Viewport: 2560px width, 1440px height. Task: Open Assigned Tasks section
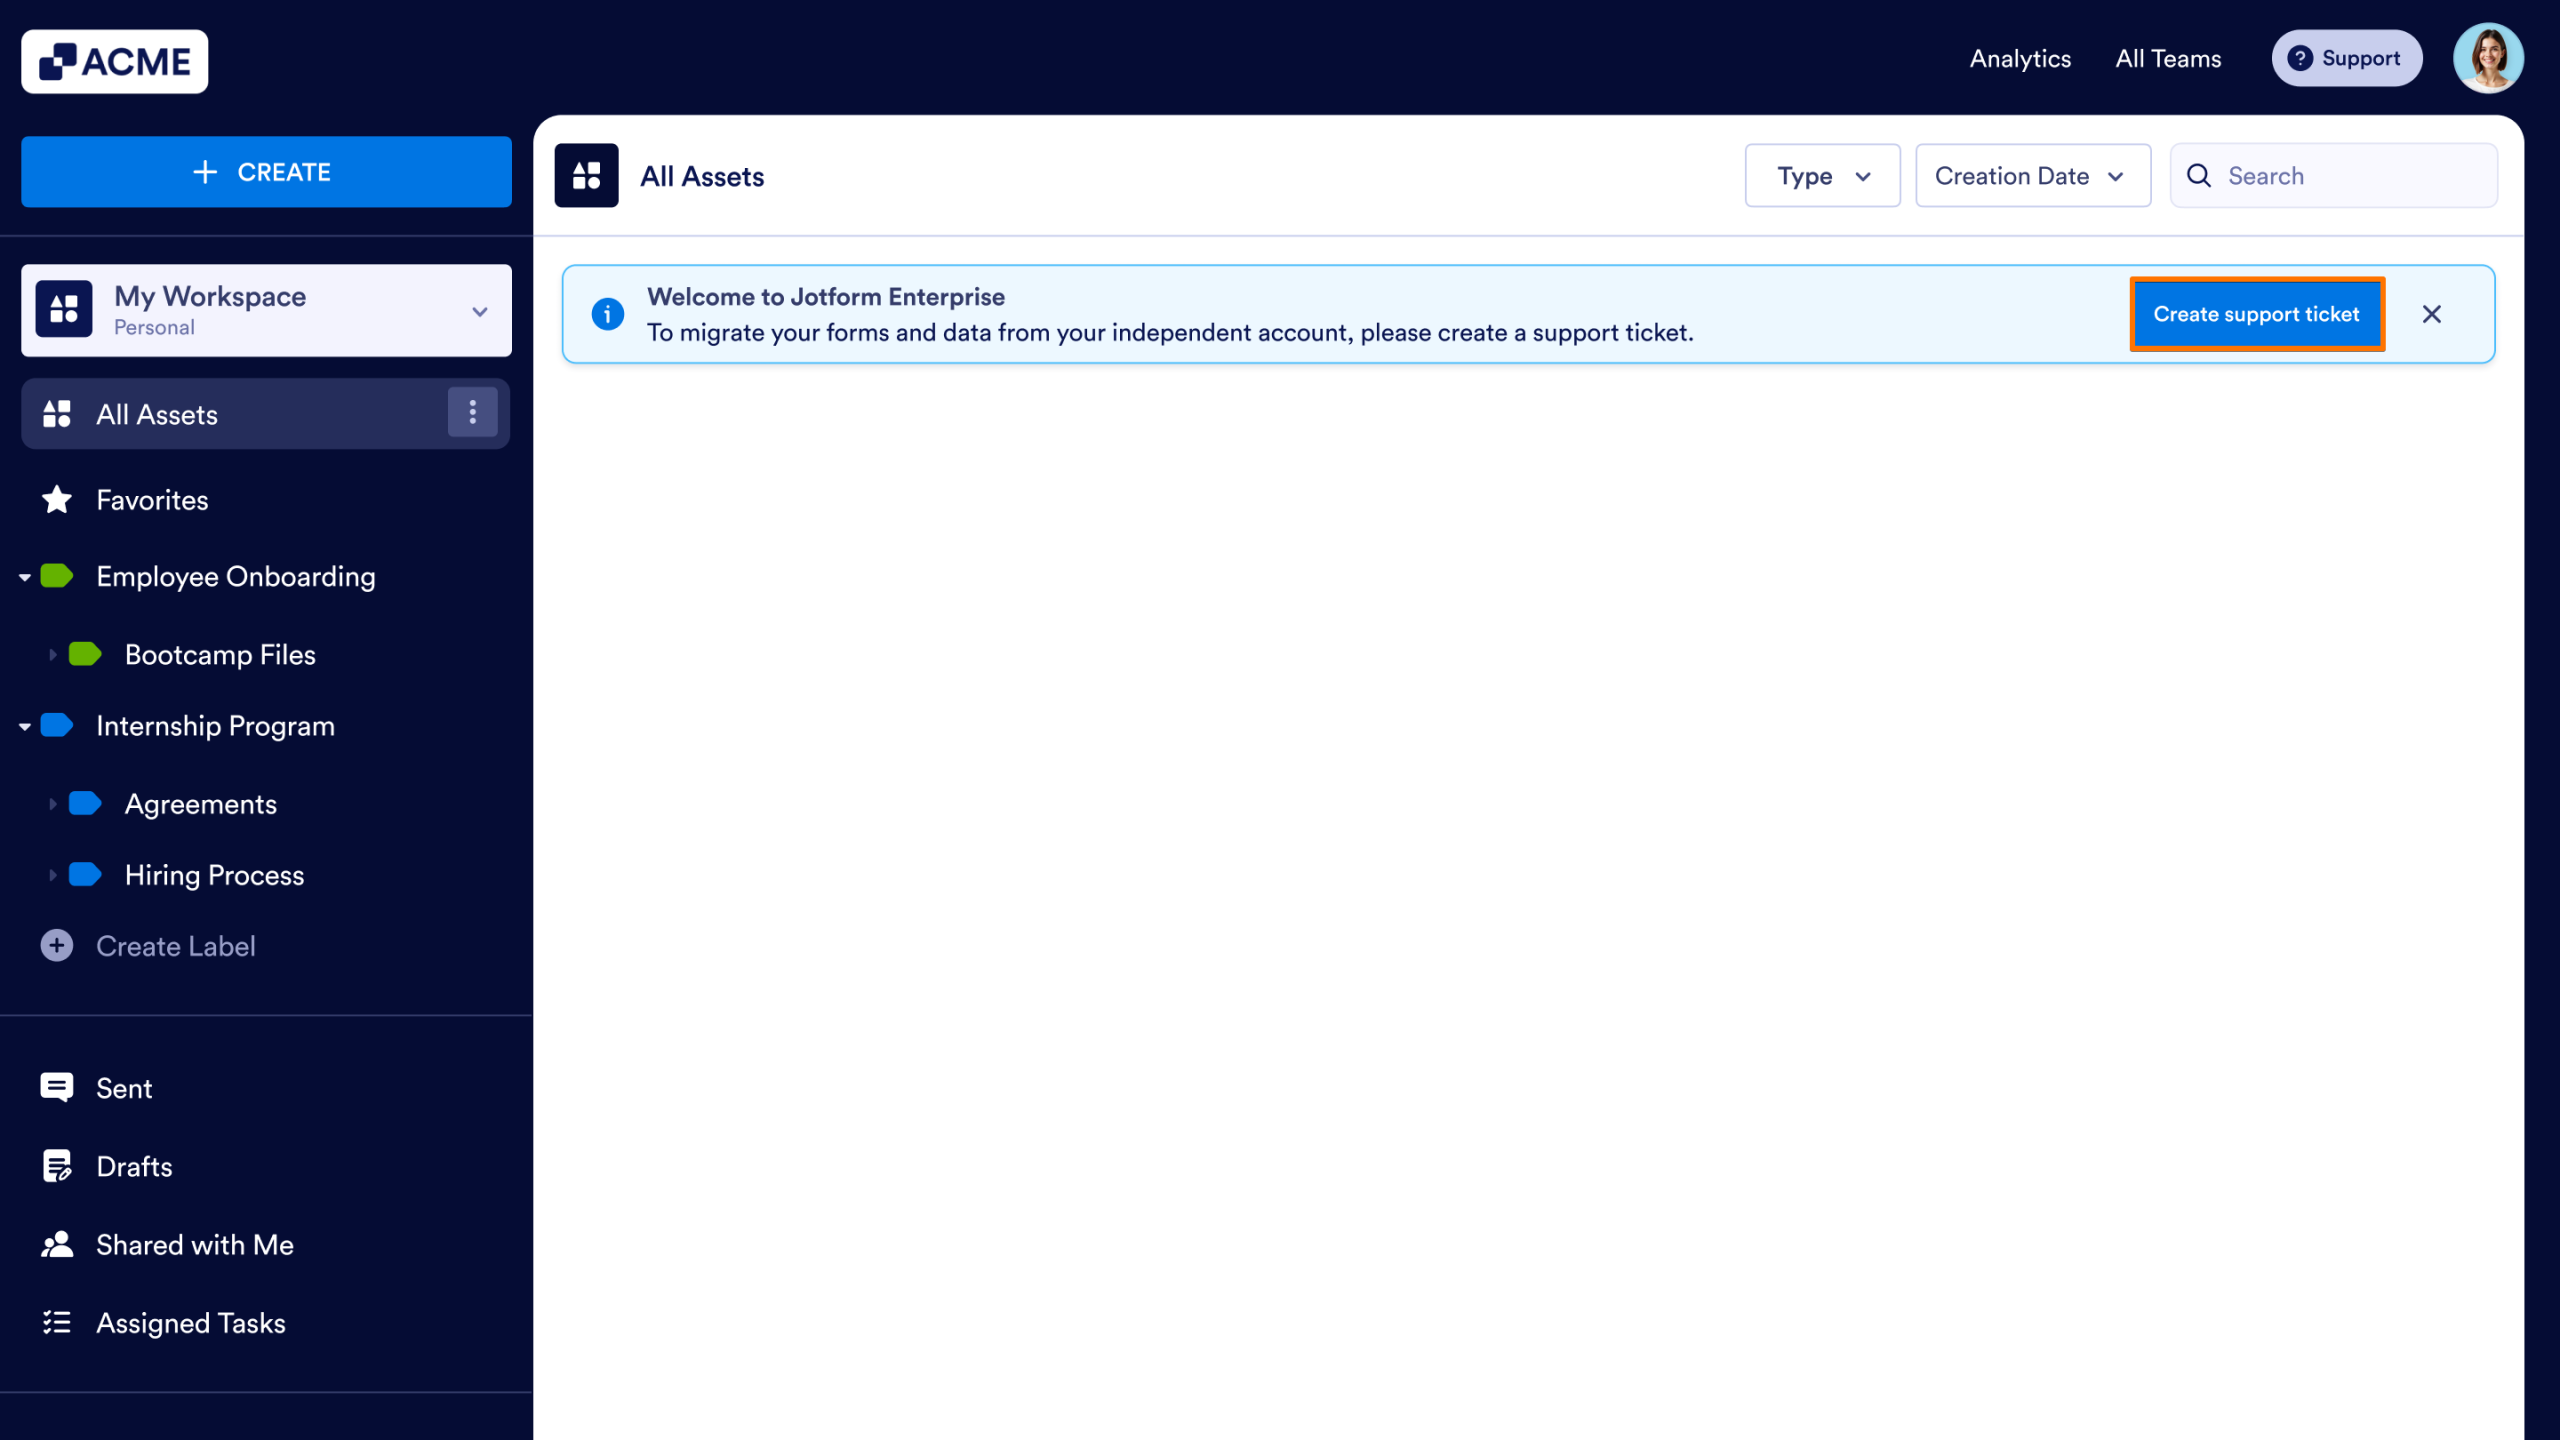coord(191,1323)
